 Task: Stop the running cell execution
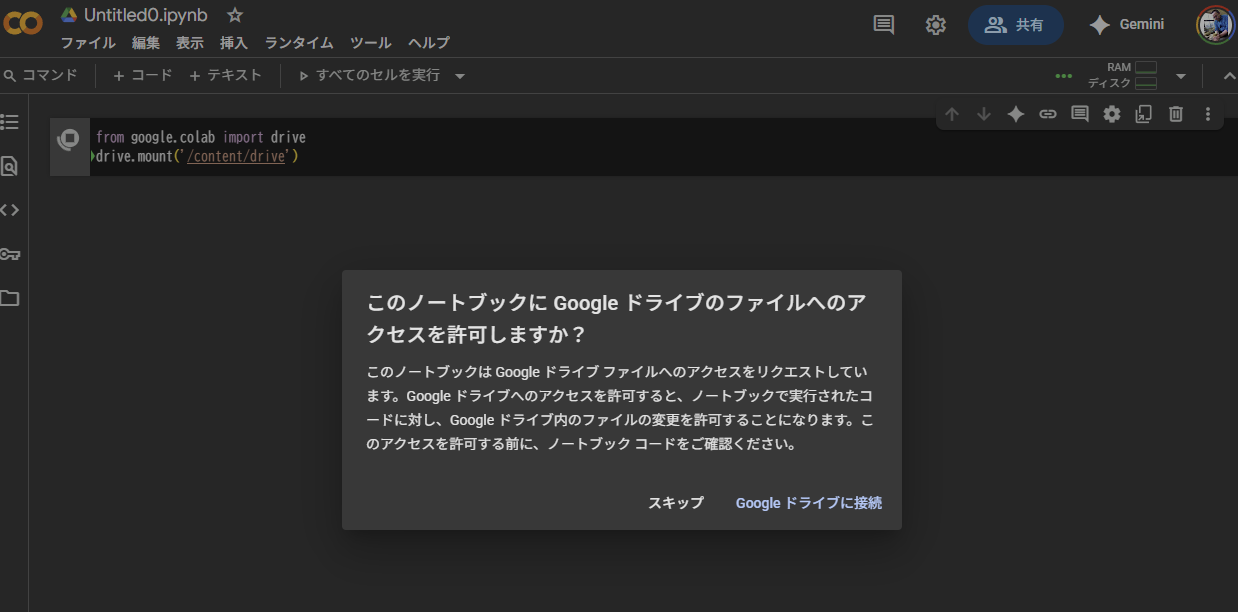(x=69, y=139)
